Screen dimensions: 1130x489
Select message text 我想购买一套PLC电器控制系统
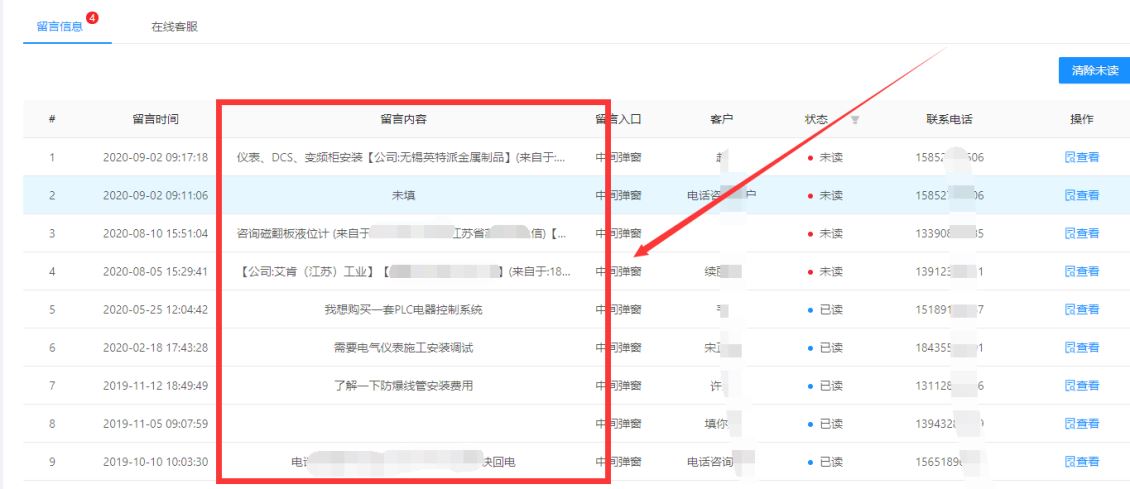coord(403,309)
